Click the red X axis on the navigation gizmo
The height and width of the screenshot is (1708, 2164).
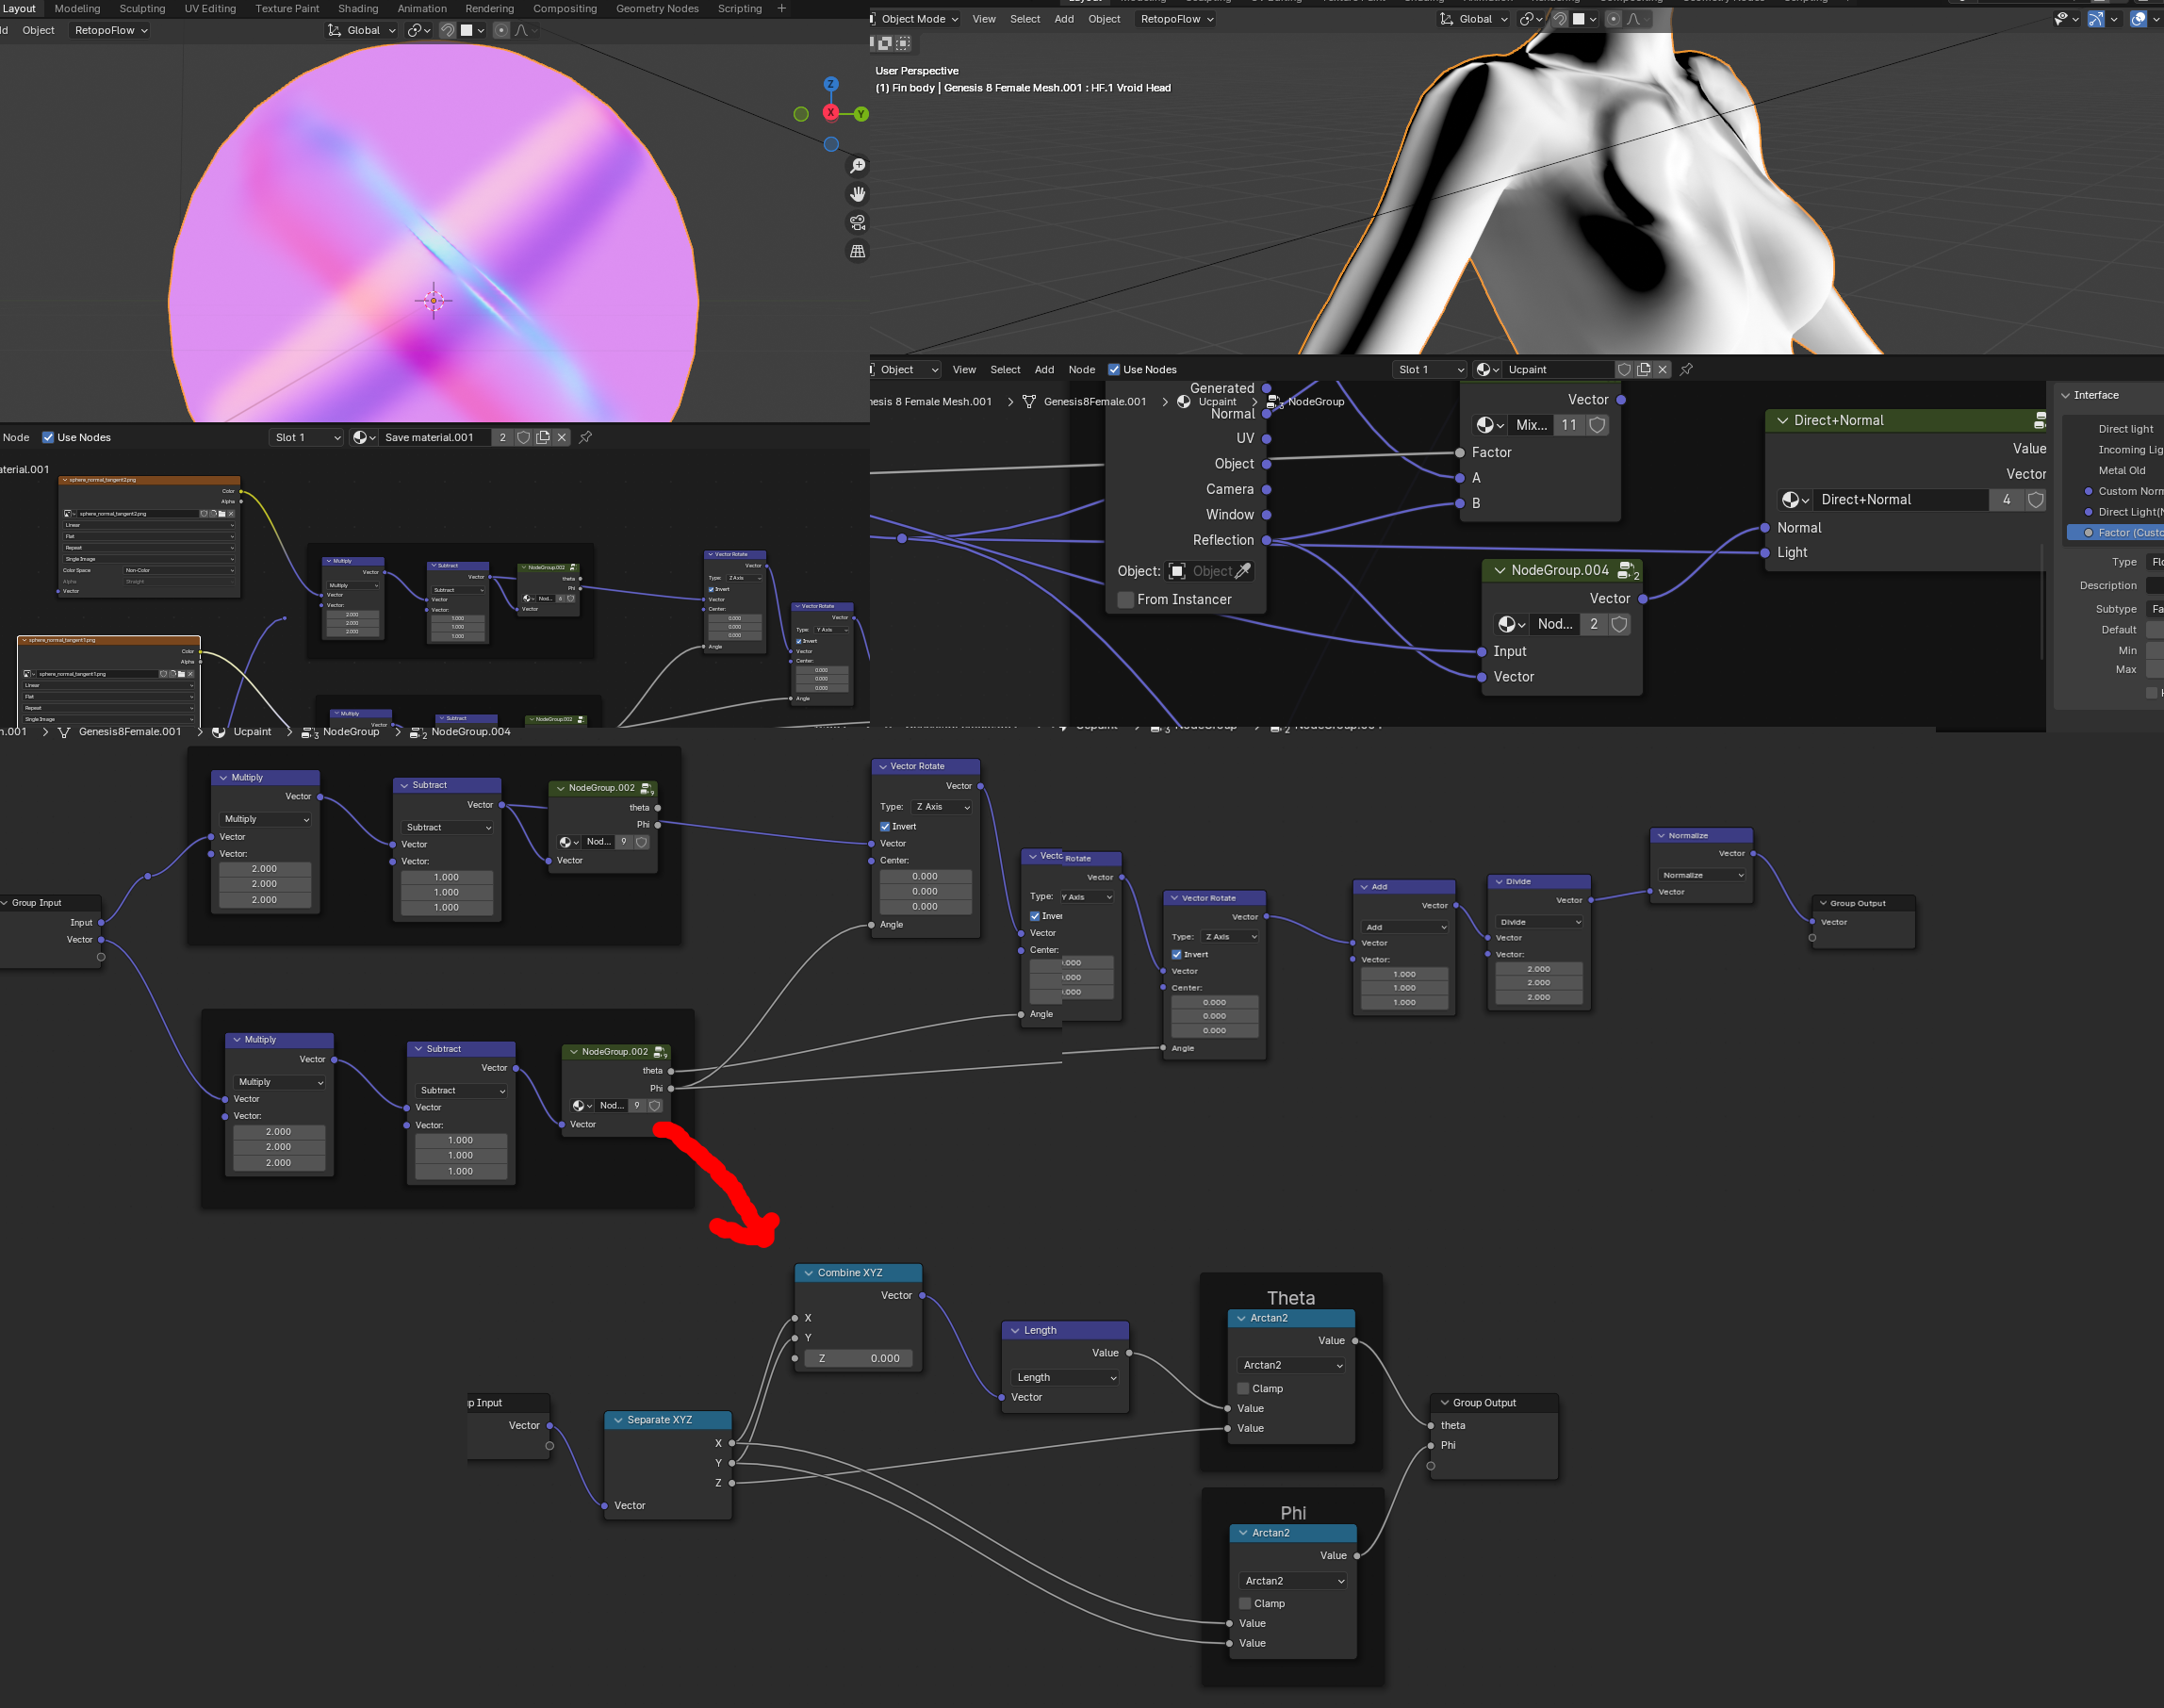[x=831, y=112]
